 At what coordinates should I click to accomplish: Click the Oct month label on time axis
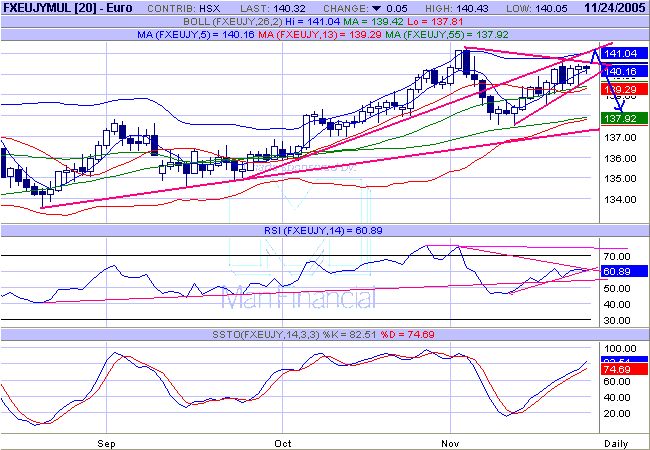click(283, 443)
